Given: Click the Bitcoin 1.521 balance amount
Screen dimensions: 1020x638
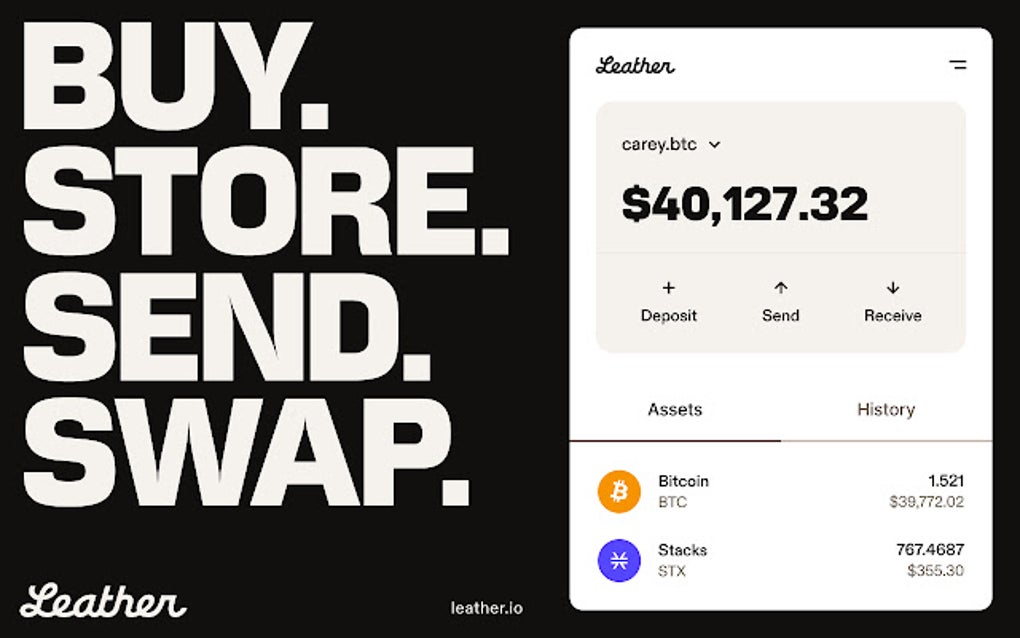Looking at the screenshot, I should point(945,481).
